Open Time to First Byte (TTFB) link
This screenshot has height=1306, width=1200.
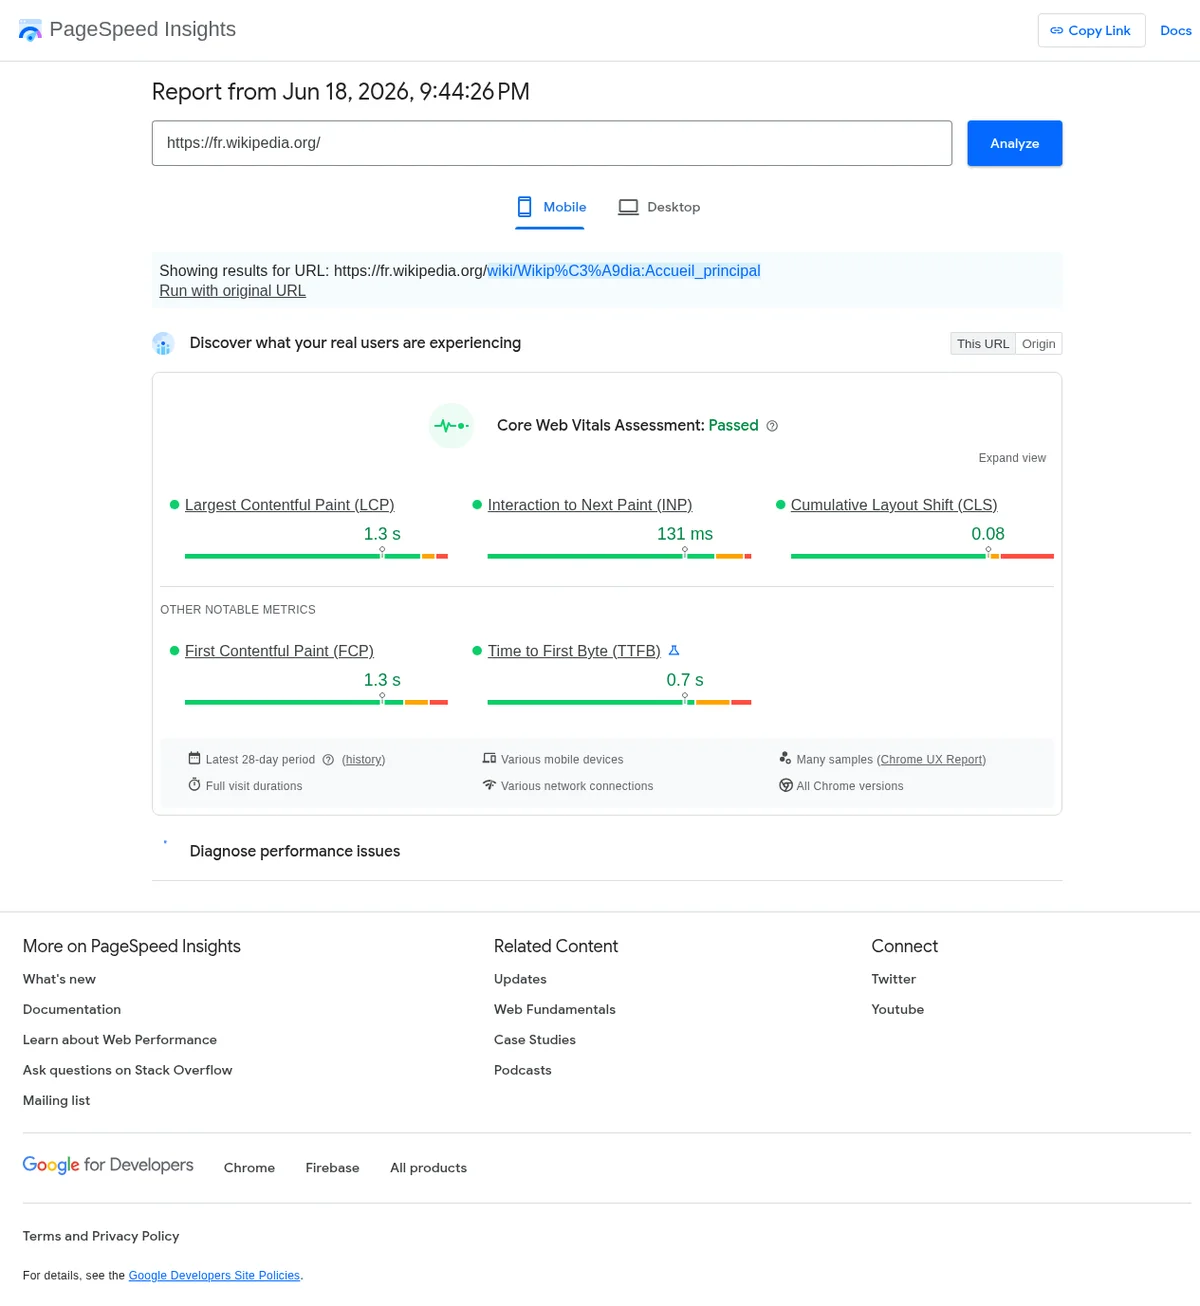pyautogui.click(x=574, y=651)
